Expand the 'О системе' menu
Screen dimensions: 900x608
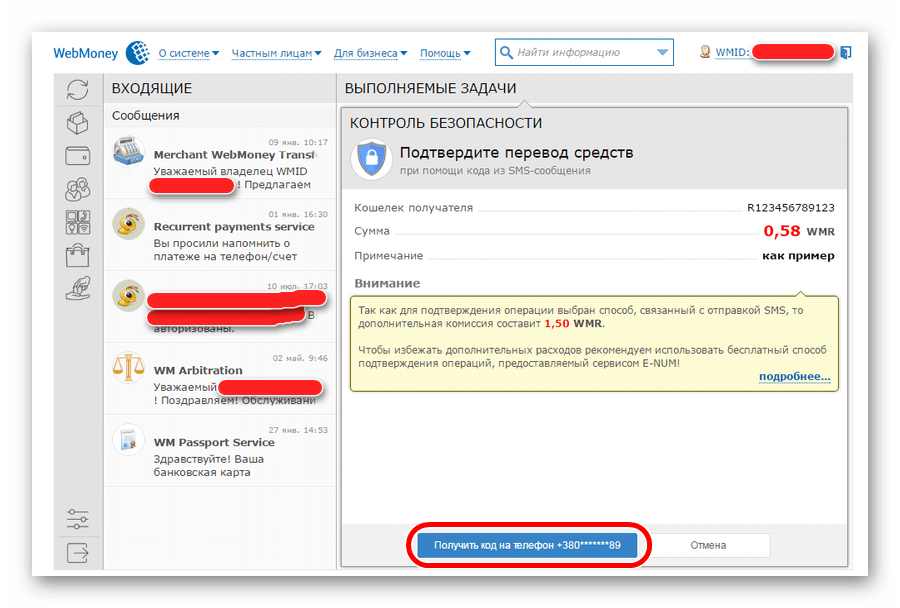point(190,53)
